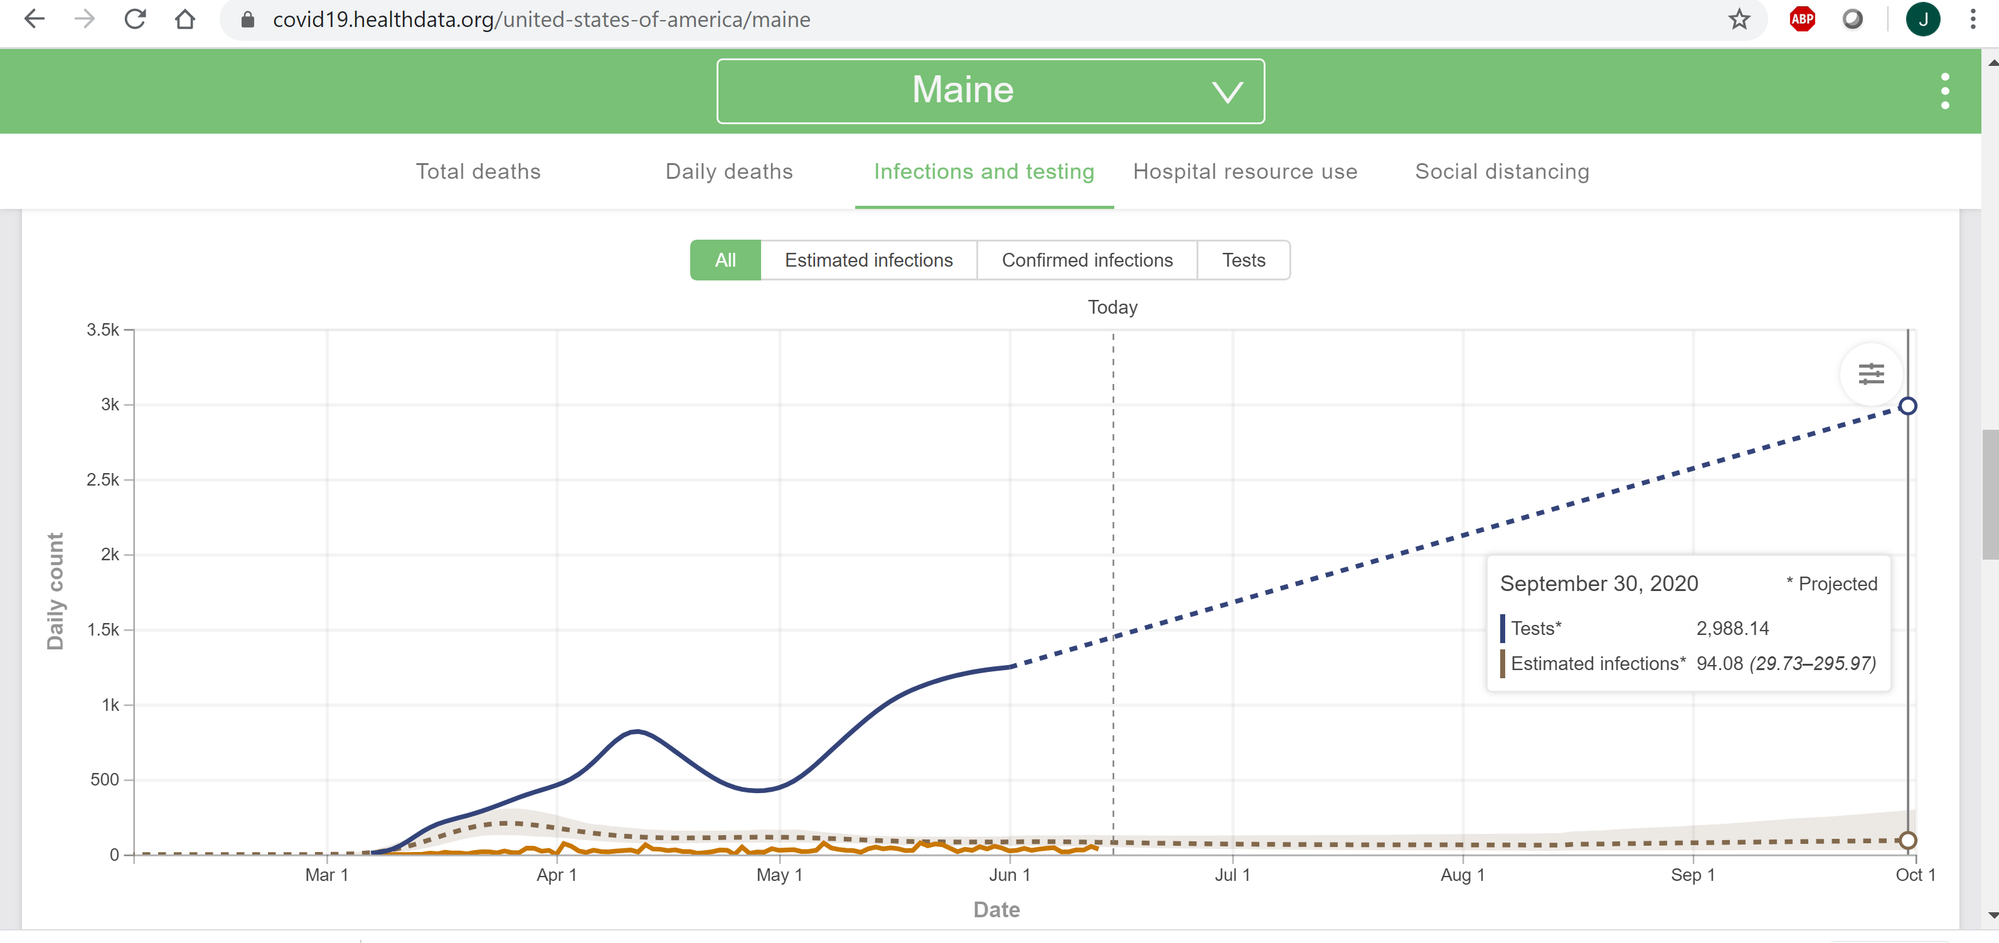Click the browser forward arrow

tap(85, 19)
